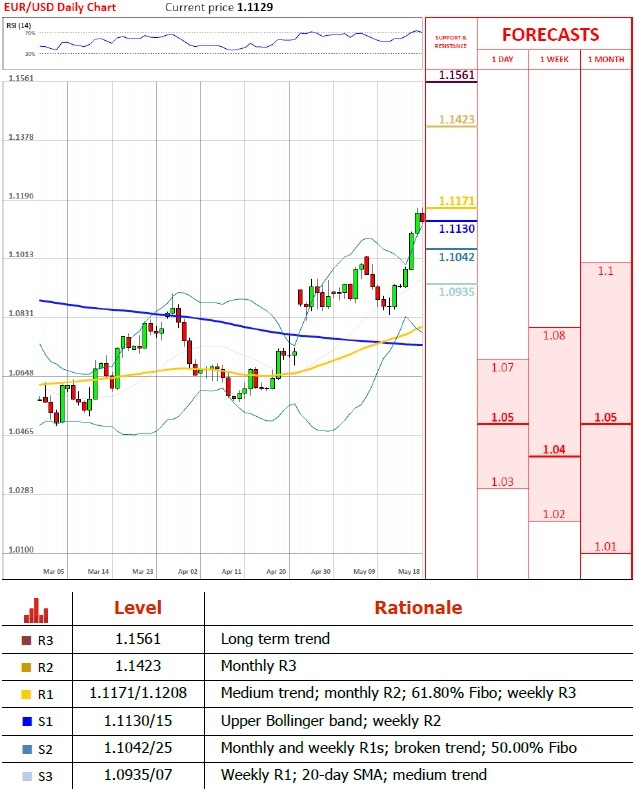Viewport: 635px width, 789px height.
Task: Click the 1.07 value in 1 DAY forecast
Action: click(503, 368)
